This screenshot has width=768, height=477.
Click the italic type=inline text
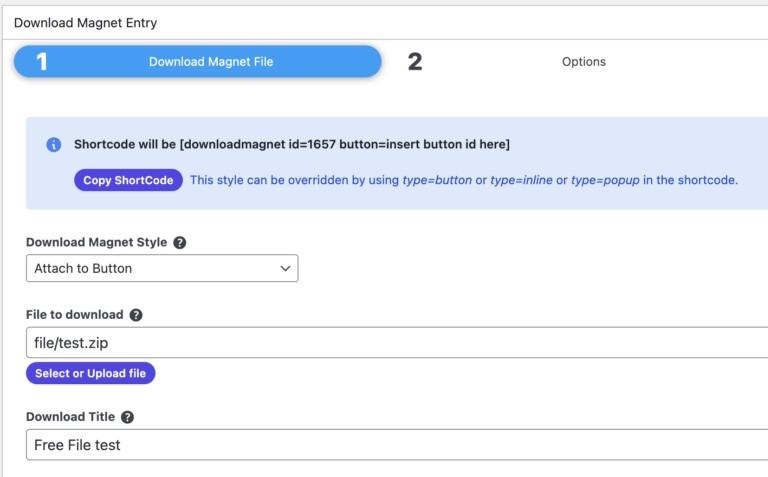(x=522, y=181)
